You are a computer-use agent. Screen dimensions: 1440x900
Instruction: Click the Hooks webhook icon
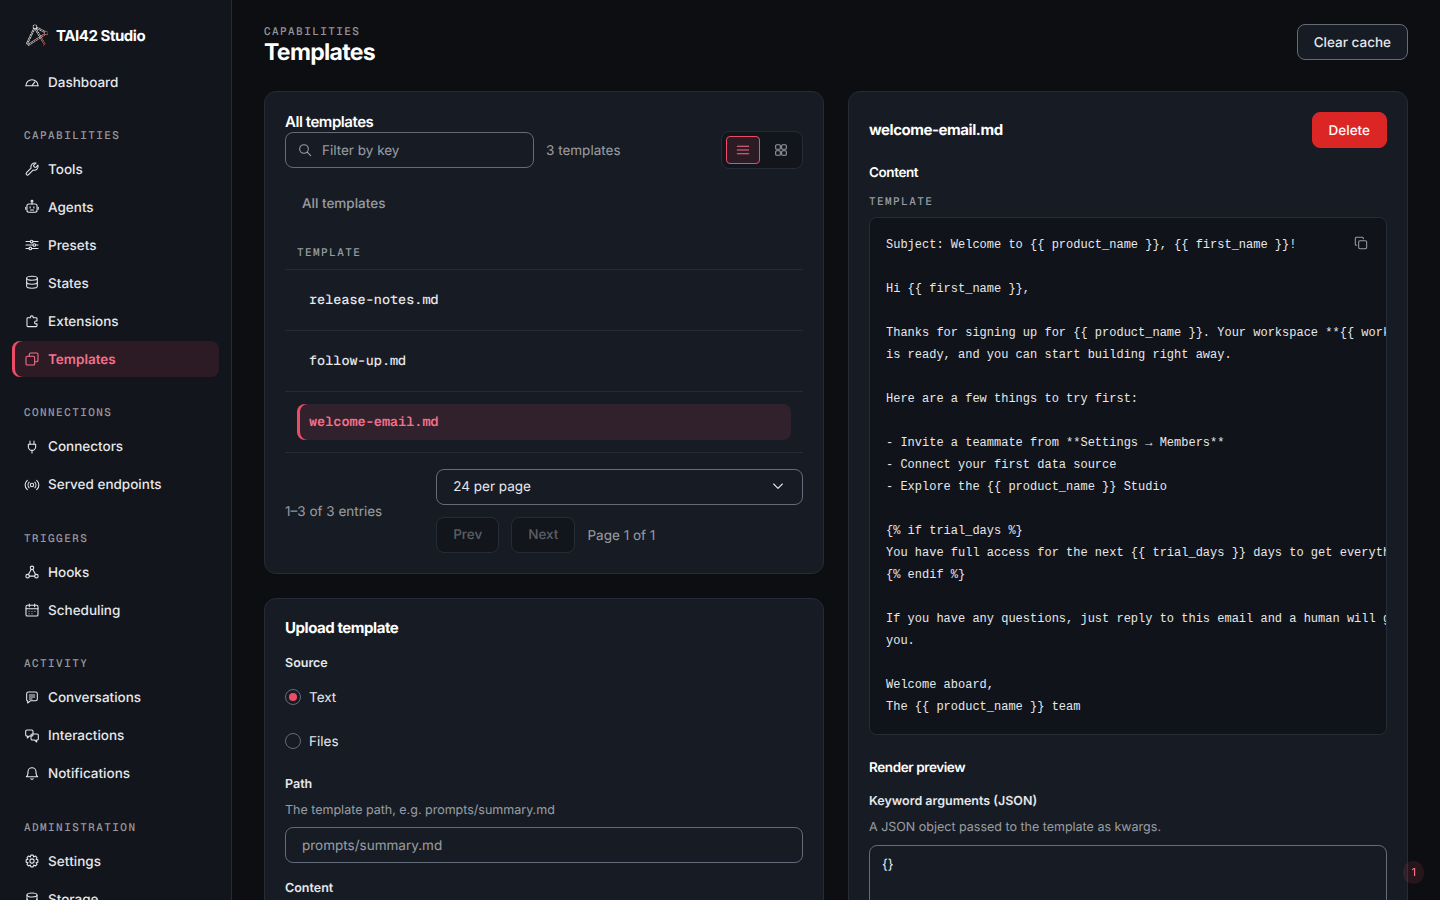[32, 572]
